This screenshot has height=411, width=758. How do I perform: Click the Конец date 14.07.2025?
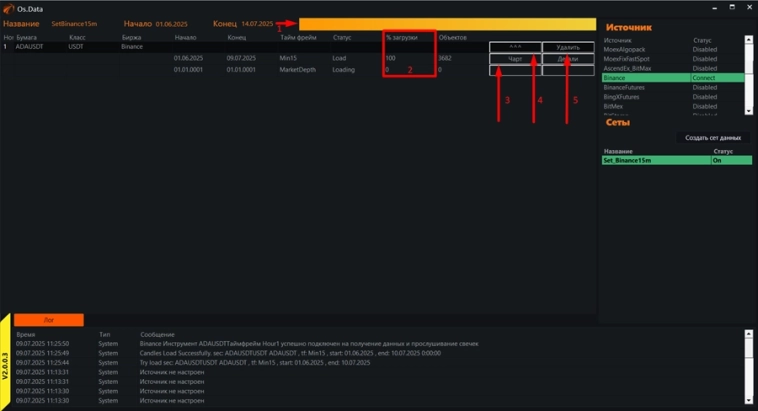(x=257, y=24)
